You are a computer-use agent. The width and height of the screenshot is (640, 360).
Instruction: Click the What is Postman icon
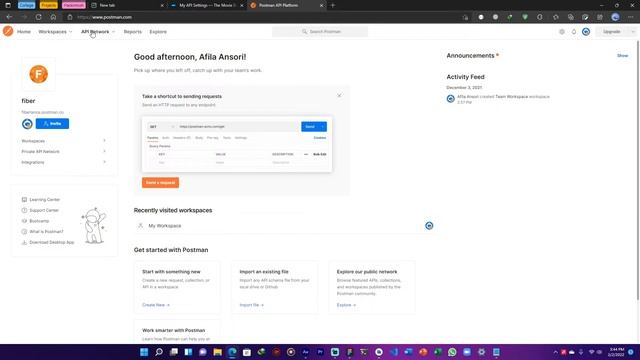point(24,231)
